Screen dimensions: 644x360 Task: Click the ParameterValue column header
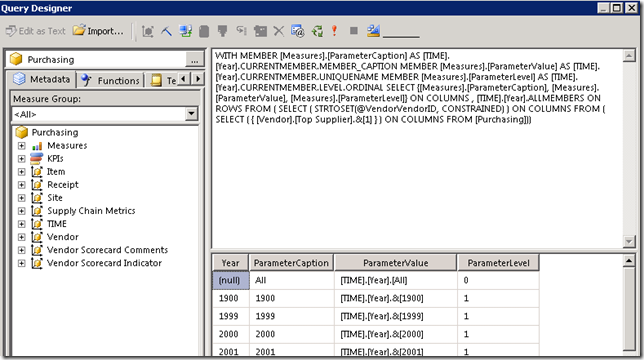[x=396, y=263]
